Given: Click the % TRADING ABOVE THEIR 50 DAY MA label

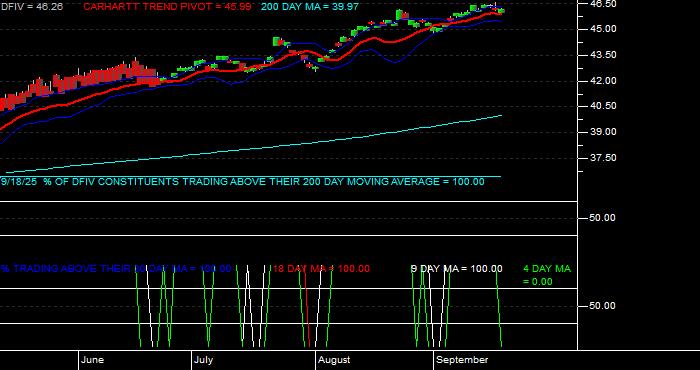Looking at the screenshot, I should [x=116, y=269].
